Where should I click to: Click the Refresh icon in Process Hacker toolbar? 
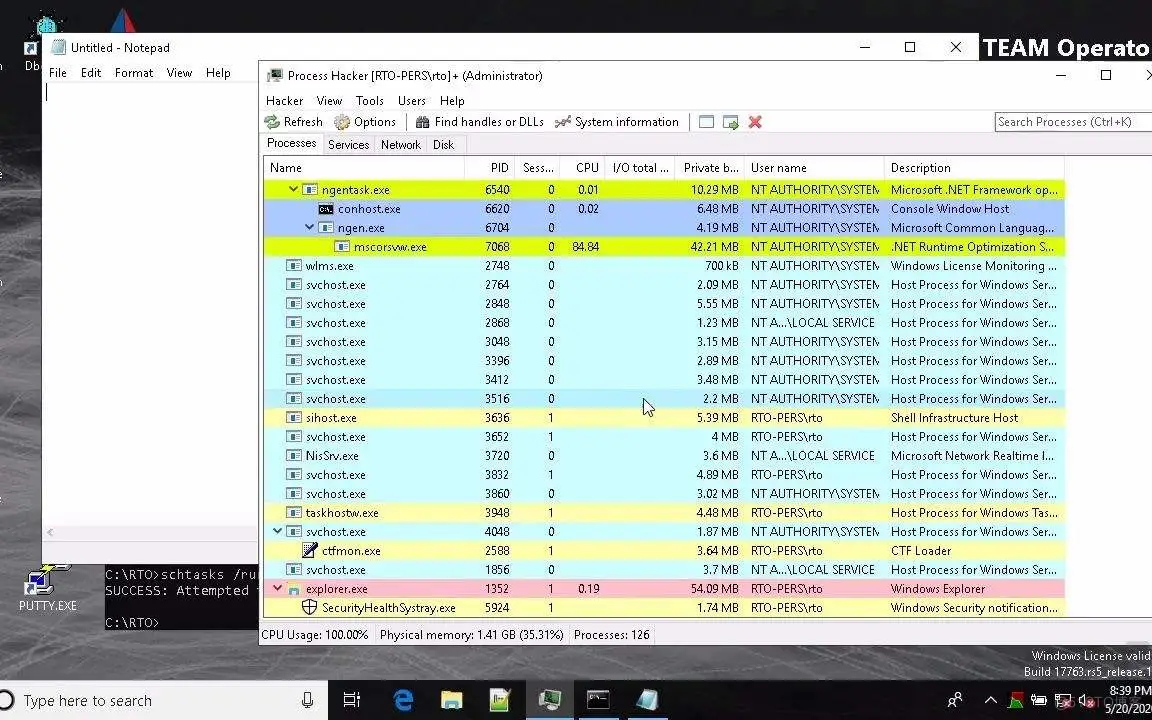click(273, 122)
